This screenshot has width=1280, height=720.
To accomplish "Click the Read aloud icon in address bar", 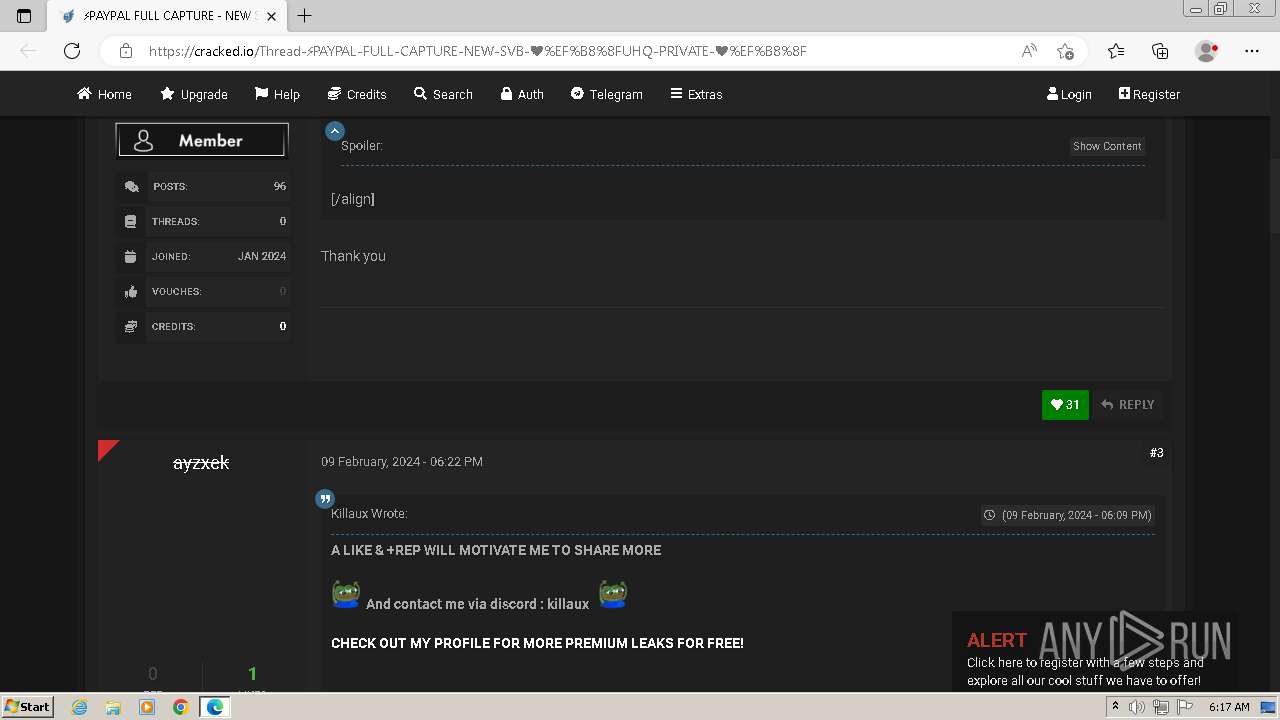I will (1029, 51).
